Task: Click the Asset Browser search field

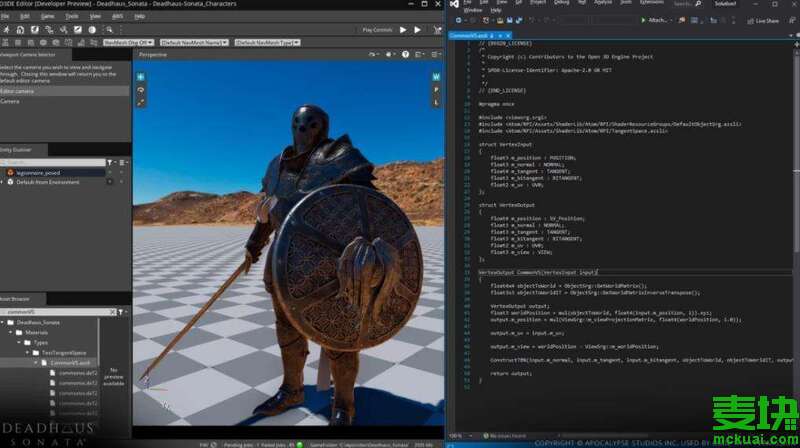Action: [55, 312]
